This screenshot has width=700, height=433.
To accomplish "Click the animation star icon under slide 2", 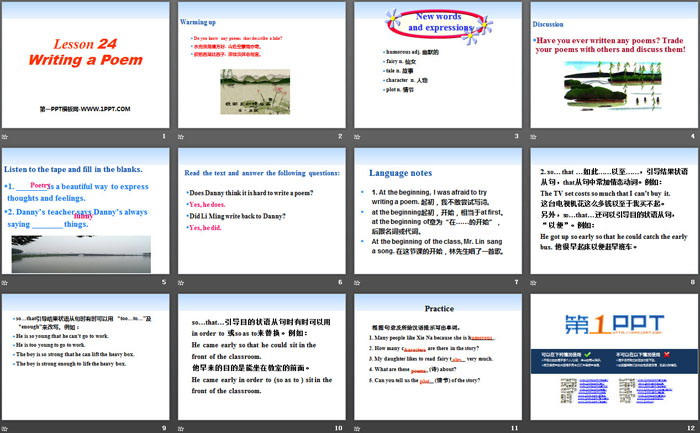I will tap(181, 137).
